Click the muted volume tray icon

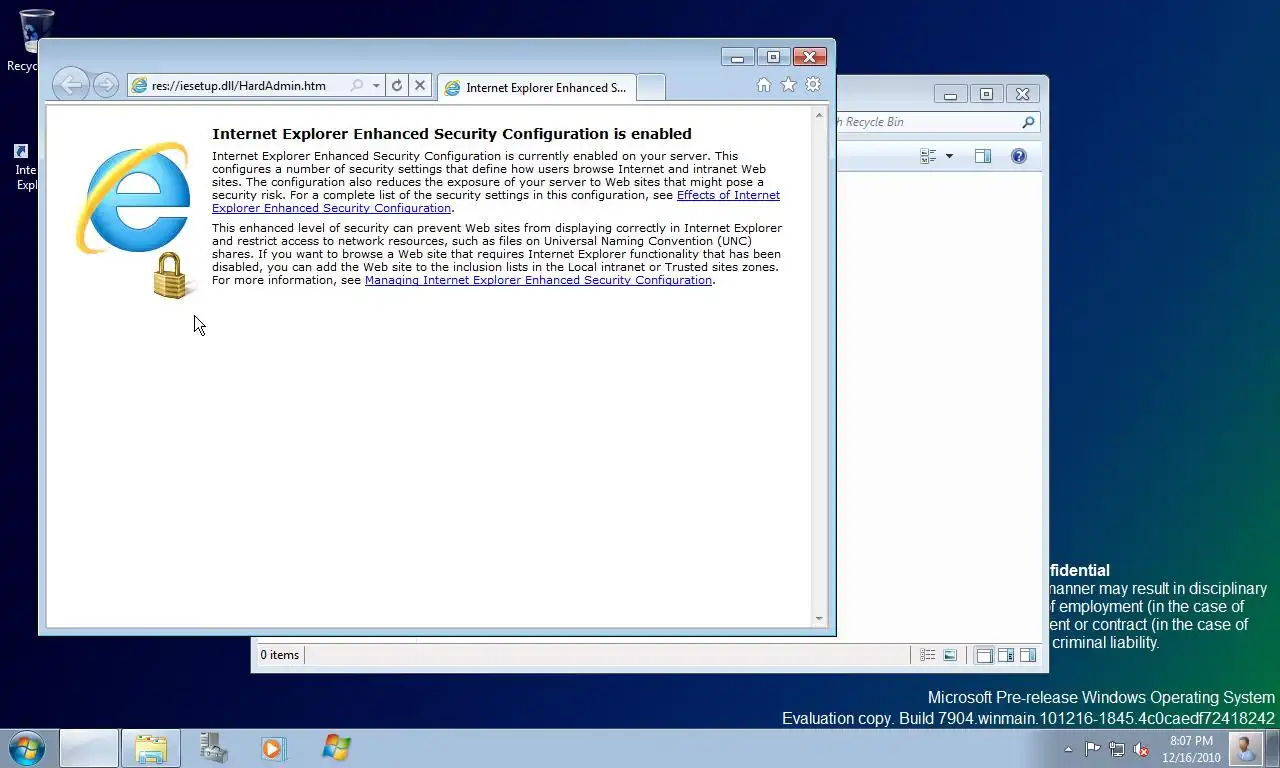pos(1141,749)
